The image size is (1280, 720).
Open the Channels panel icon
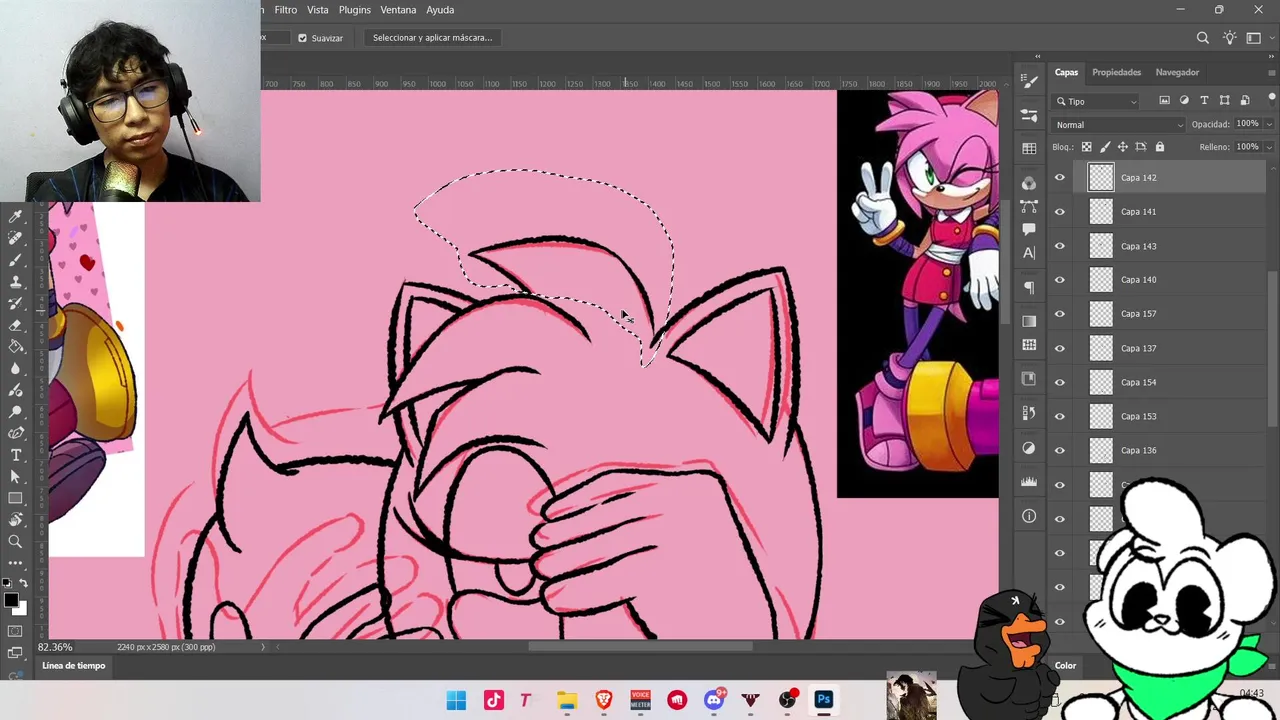tap(1029, 184)
